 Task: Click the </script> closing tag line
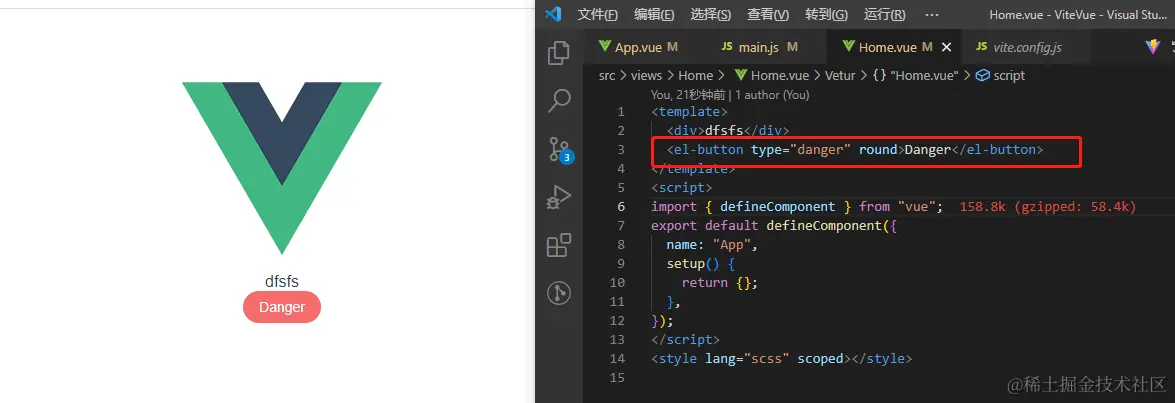(x=686, y=339)
